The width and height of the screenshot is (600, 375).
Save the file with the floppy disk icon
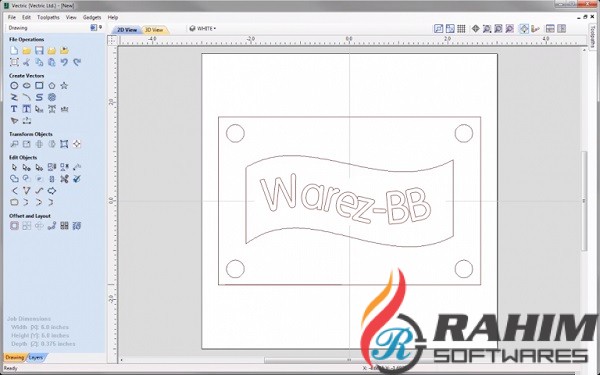[39, 50]
